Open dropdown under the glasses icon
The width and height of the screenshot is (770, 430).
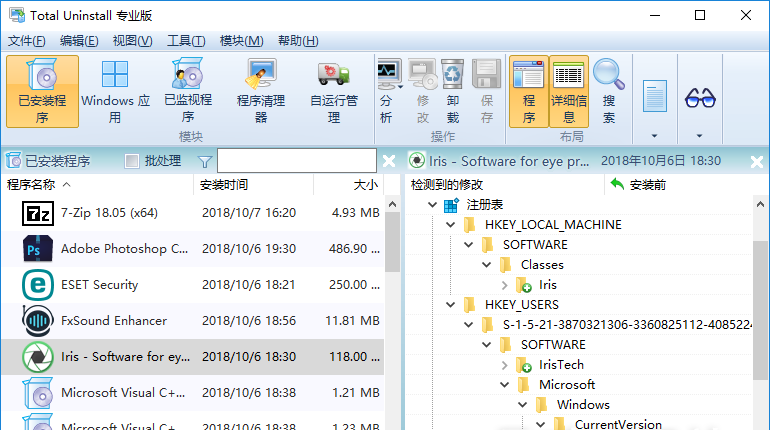pos(699,135)
